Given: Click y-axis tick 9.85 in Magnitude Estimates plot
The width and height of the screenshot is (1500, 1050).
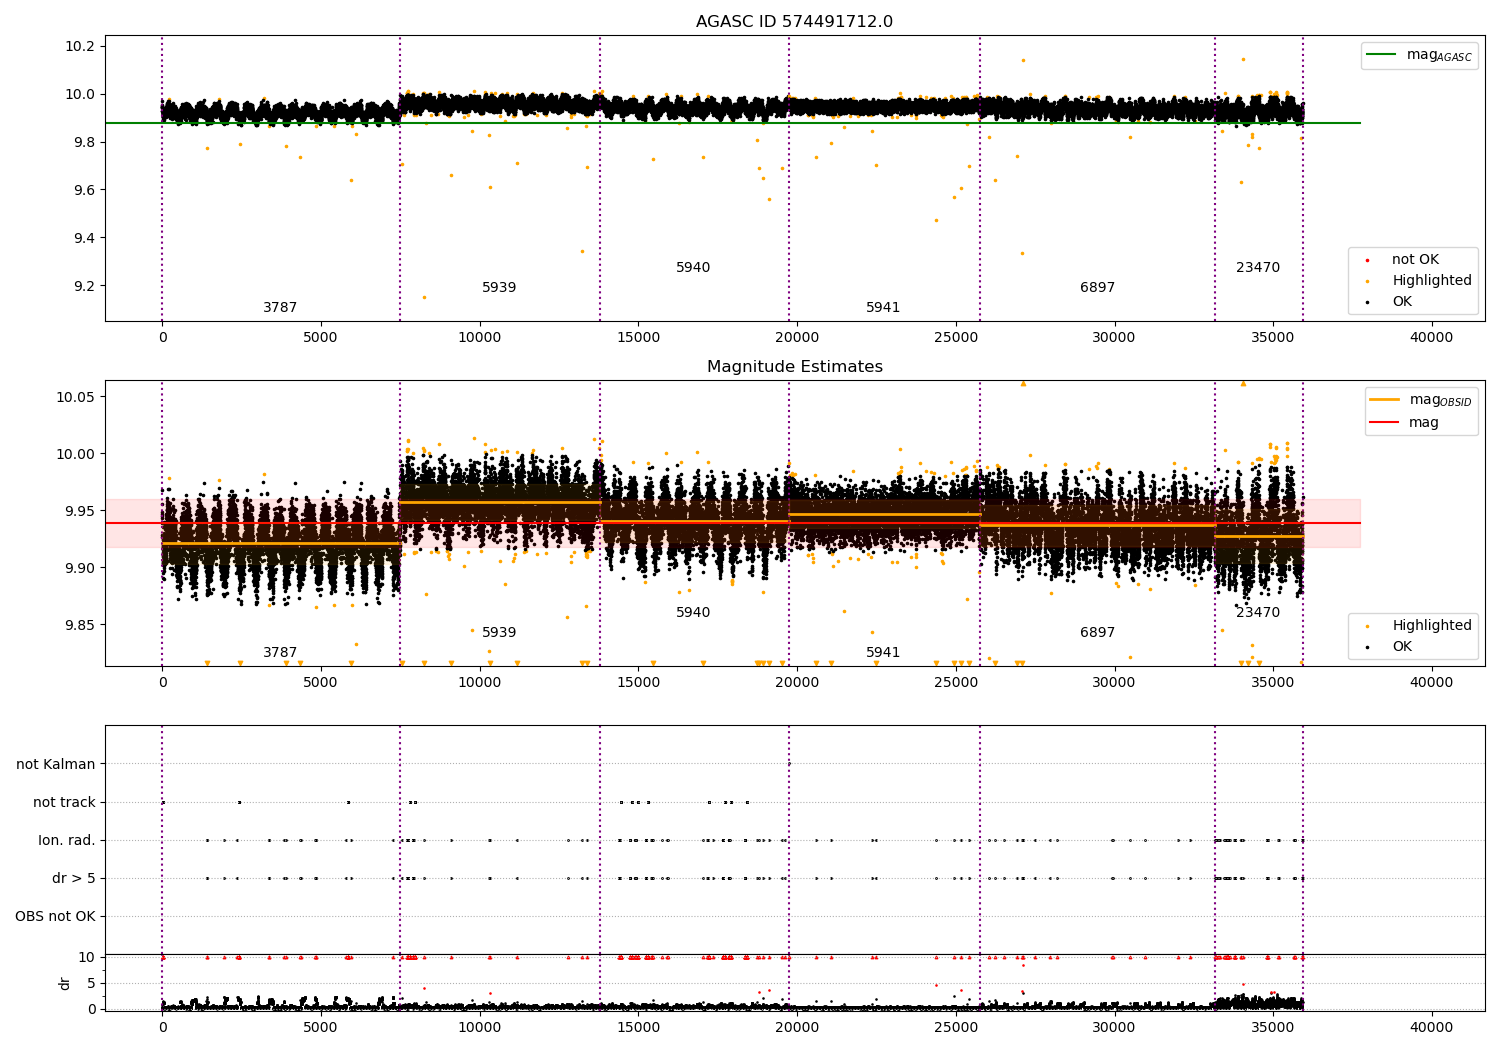Looking at the screenshot, I should [80, 625].
